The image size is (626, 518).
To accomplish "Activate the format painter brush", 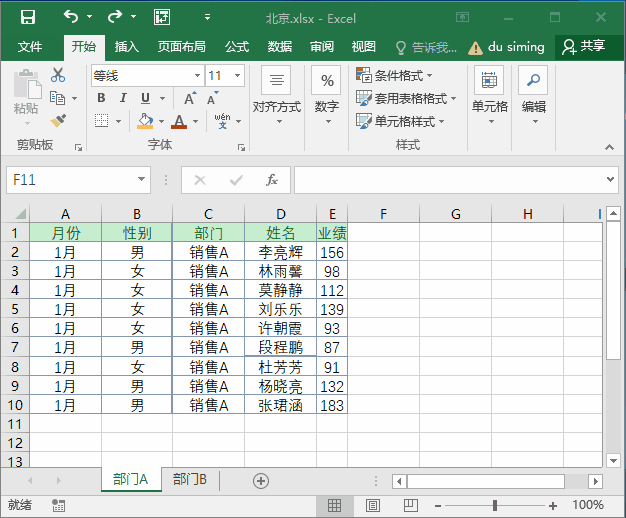I will click(x=58, y=121).
